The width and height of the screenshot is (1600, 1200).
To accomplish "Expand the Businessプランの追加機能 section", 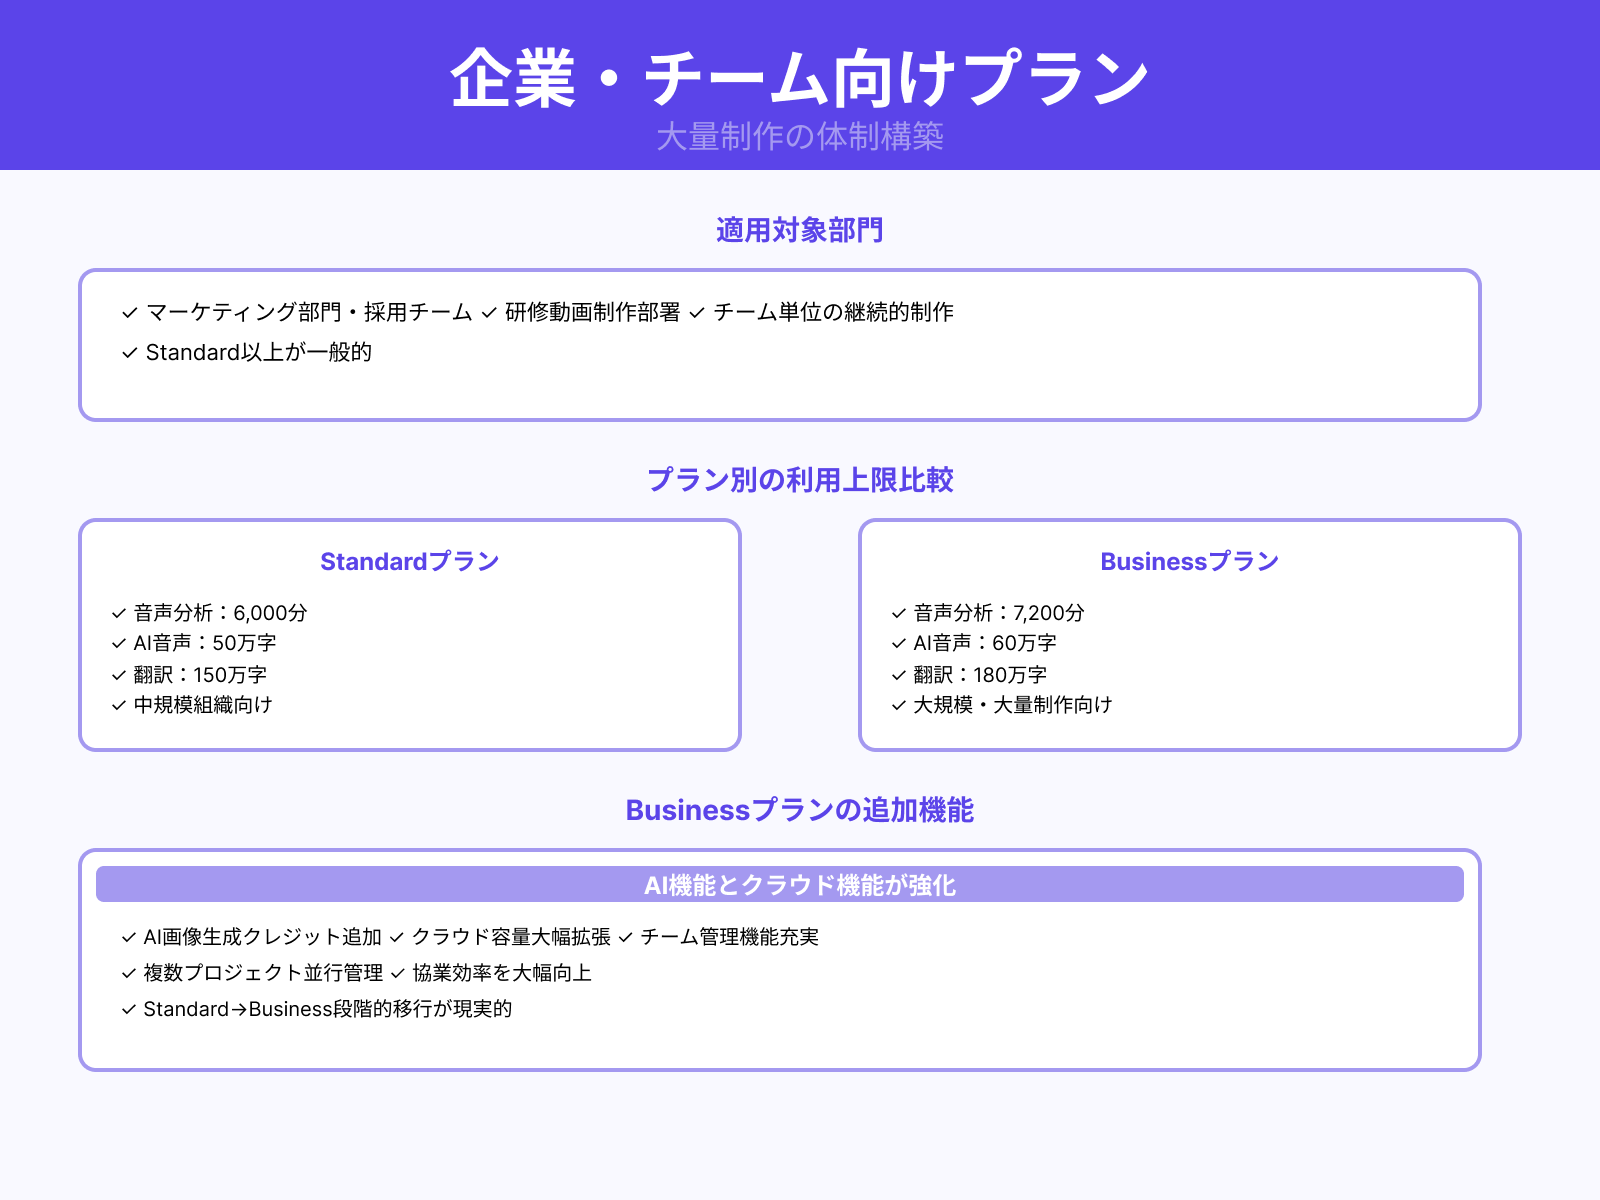I will pos(800,811).
